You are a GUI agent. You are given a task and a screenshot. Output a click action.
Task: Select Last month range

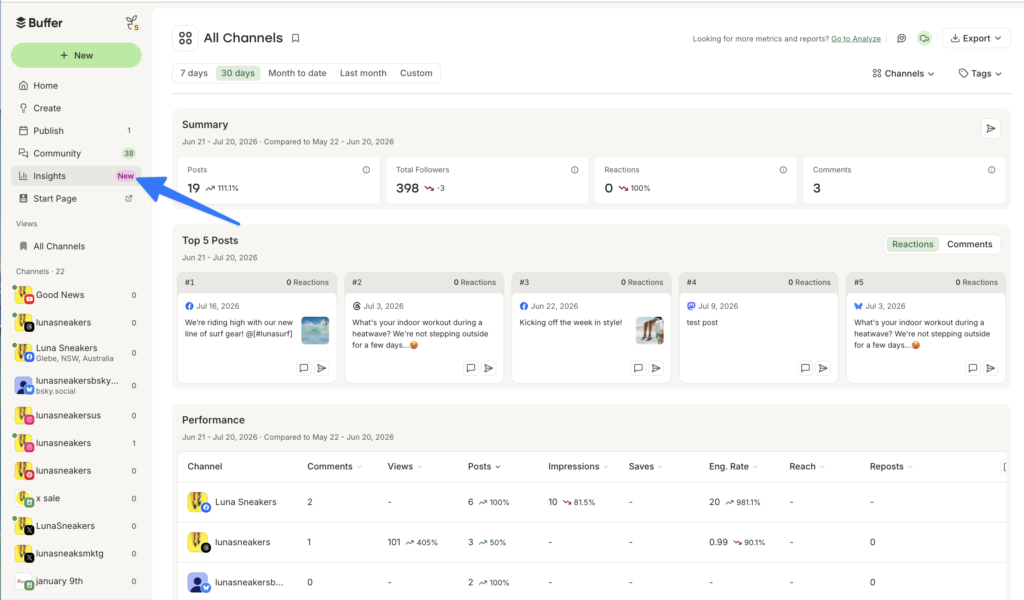click(363, 73)
